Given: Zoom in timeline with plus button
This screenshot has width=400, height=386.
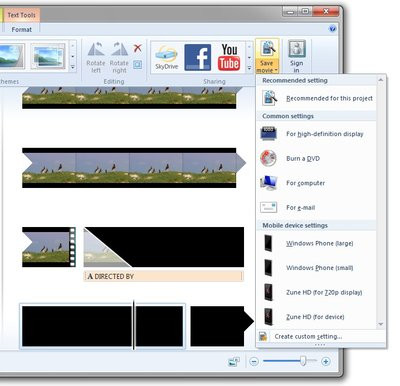Looking at the screenshot, I should tap(326, 361).
